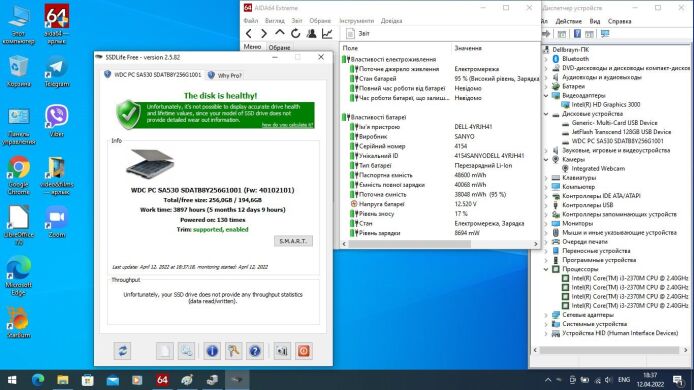
Task: Click the Device Manager horizontal scrollbar
Action: click(609, 350)
